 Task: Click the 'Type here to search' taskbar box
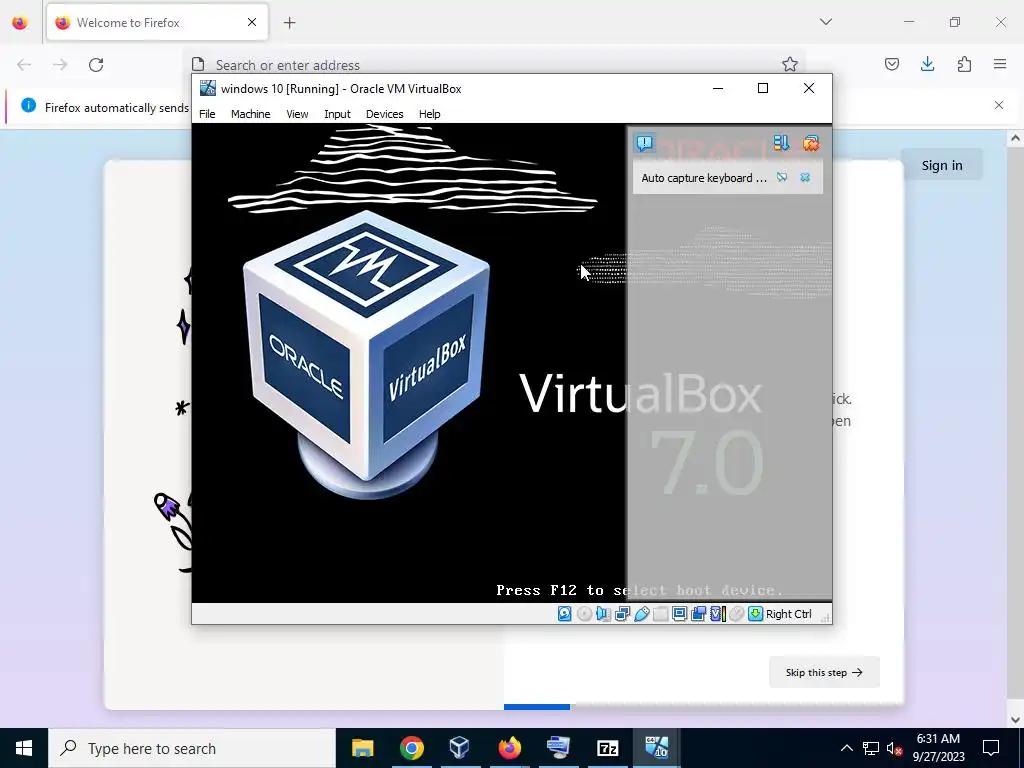click(x=192, y=748)
